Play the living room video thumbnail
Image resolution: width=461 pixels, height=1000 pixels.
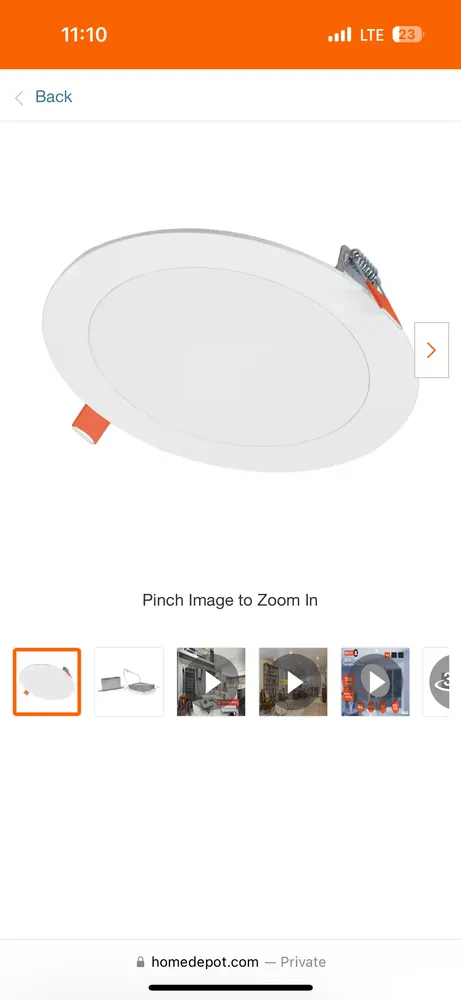pos(293,682)
